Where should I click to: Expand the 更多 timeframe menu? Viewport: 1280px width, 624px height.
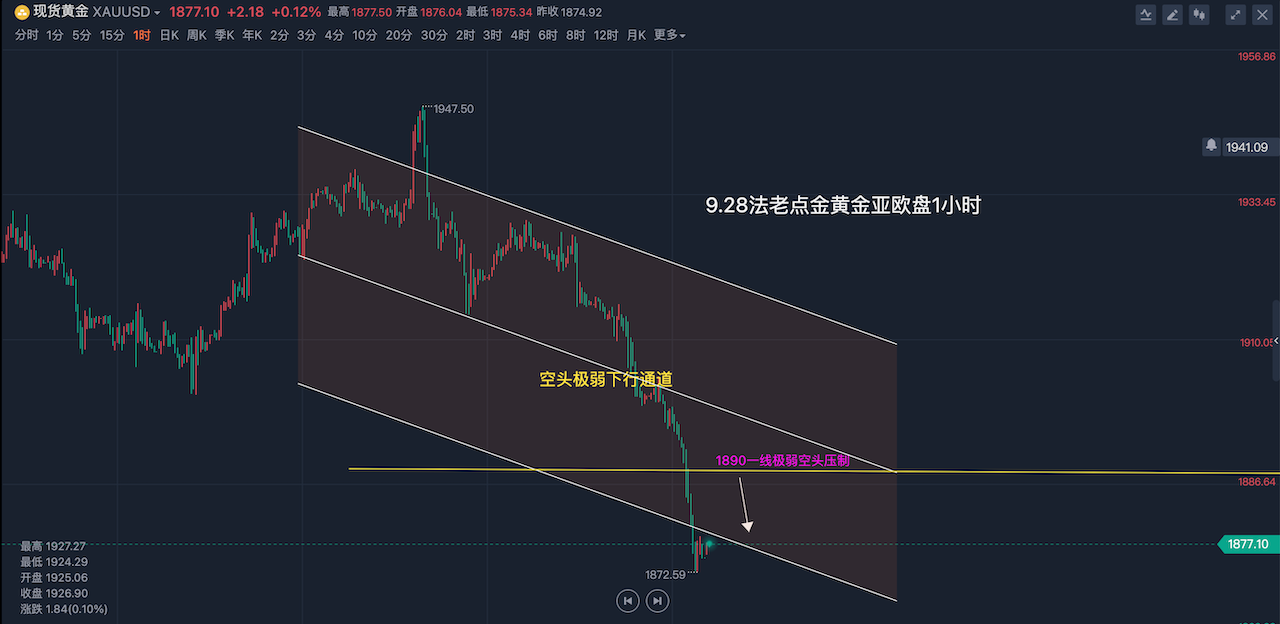point(669,35)
